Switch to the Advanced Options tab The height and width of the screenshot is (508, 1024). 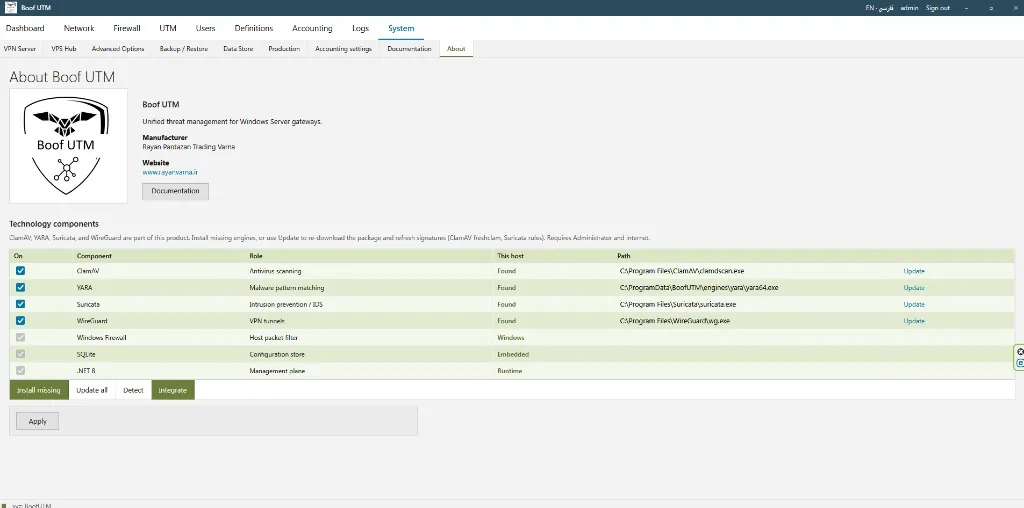(x=118, y=49)
